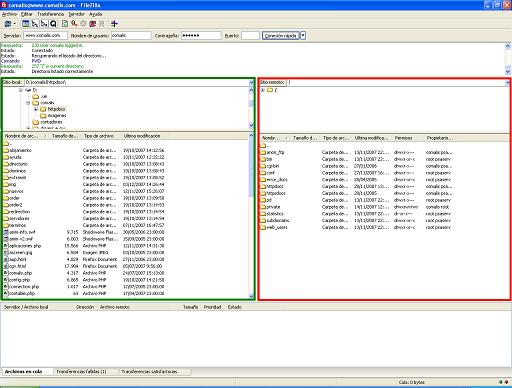Open the Editar menu

click(x=27, y=14)
